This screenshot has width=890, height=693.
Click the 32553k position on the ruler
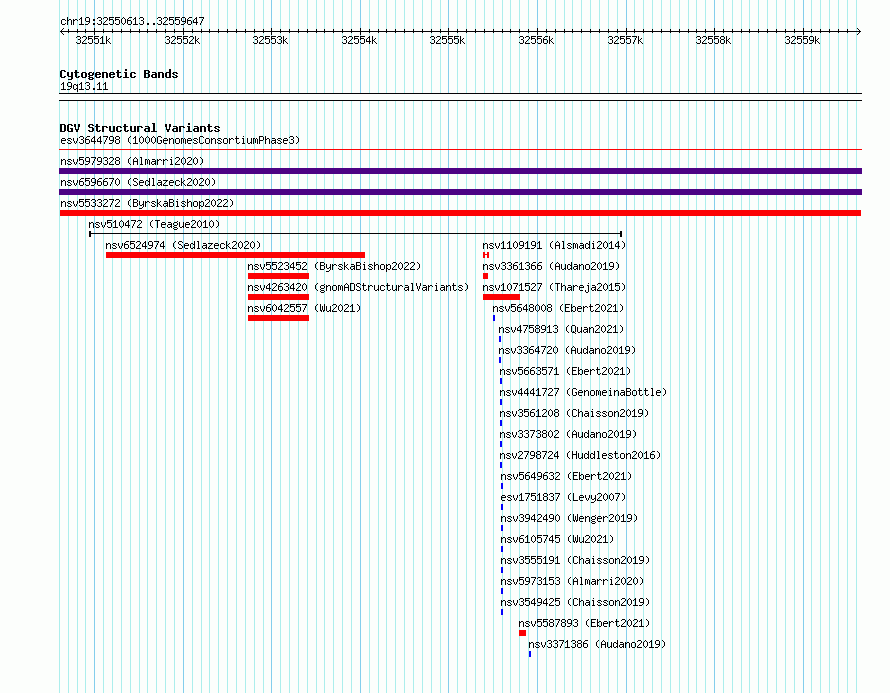click(270, 40)
